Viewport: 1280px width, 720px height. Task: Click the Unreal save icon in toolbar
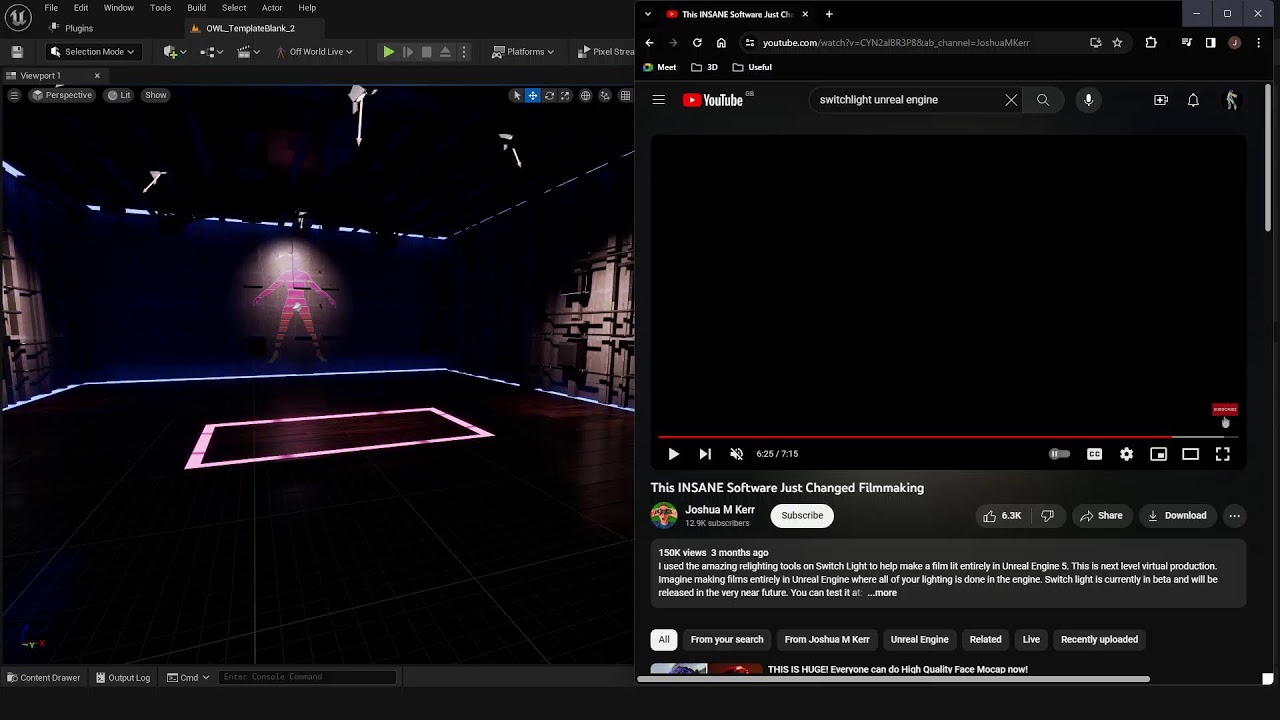tap(17, 52)
